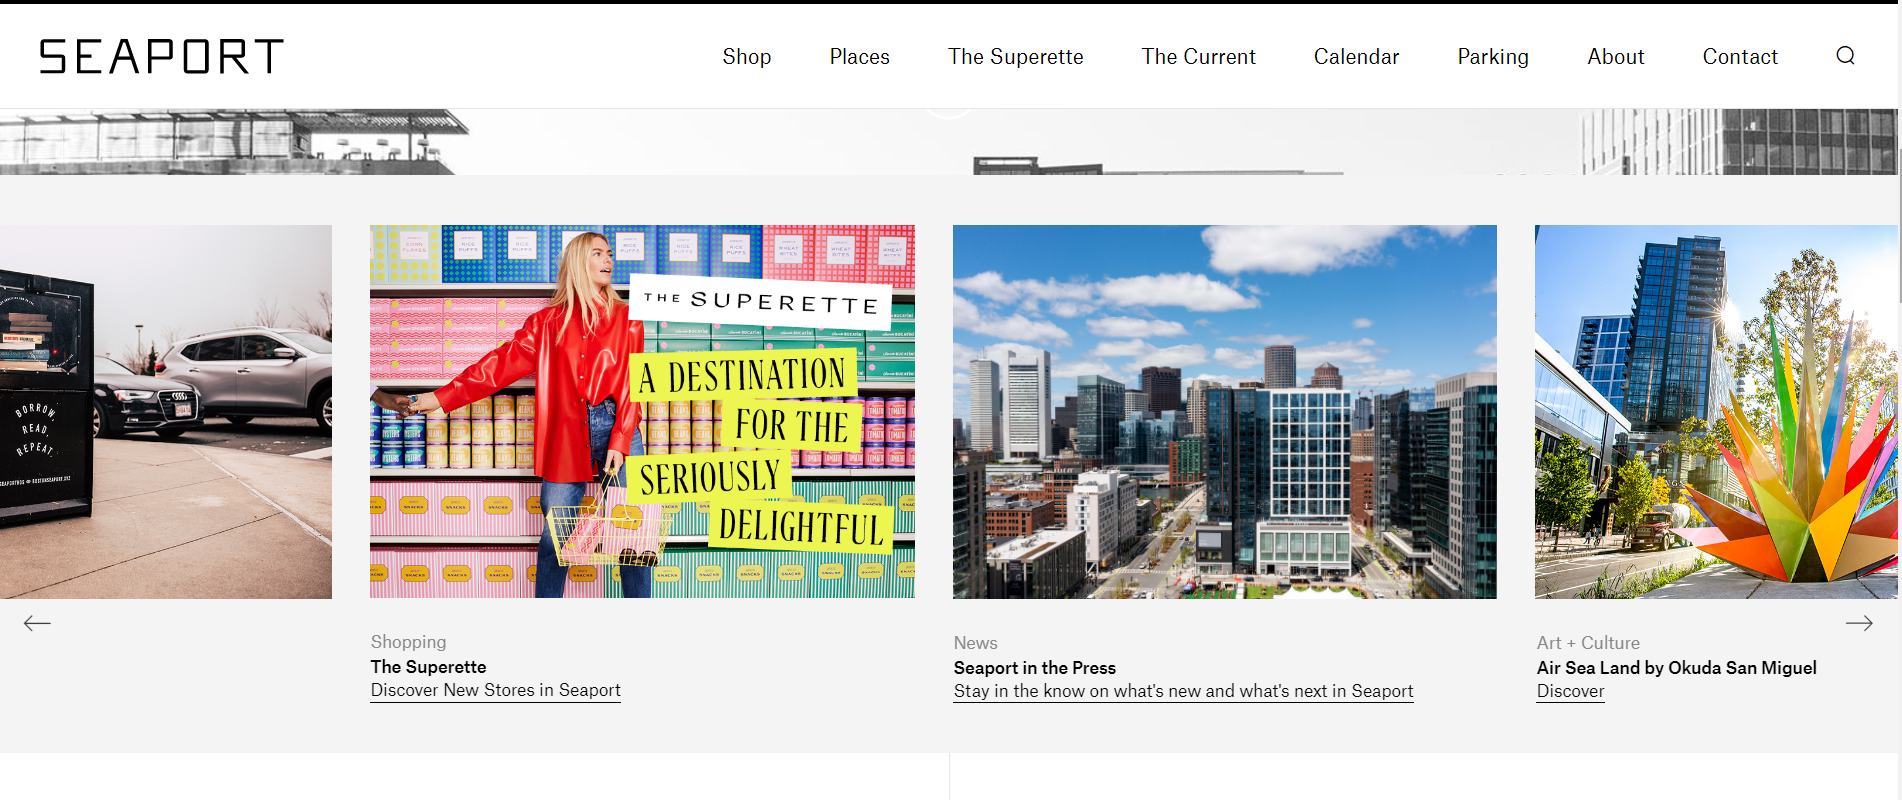The height and width of the screenshot is (800, 1902).
Task: Open the Places menu
Action: tap(860, 57)
